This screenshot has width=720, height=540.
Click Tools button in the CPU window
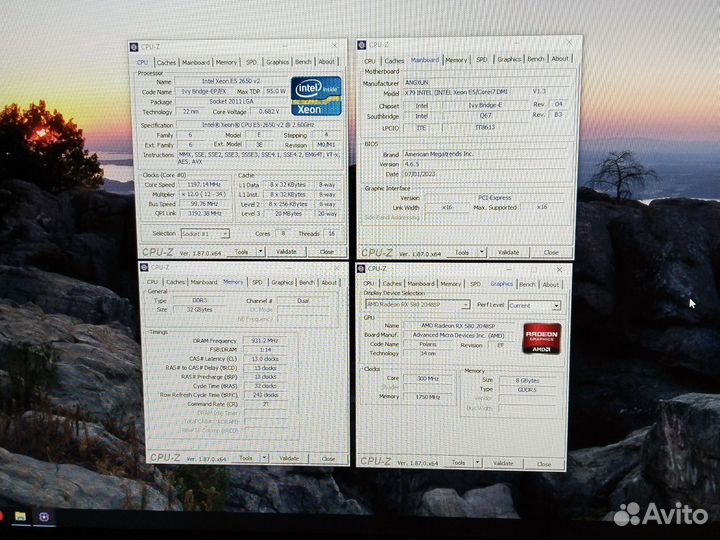242,252
